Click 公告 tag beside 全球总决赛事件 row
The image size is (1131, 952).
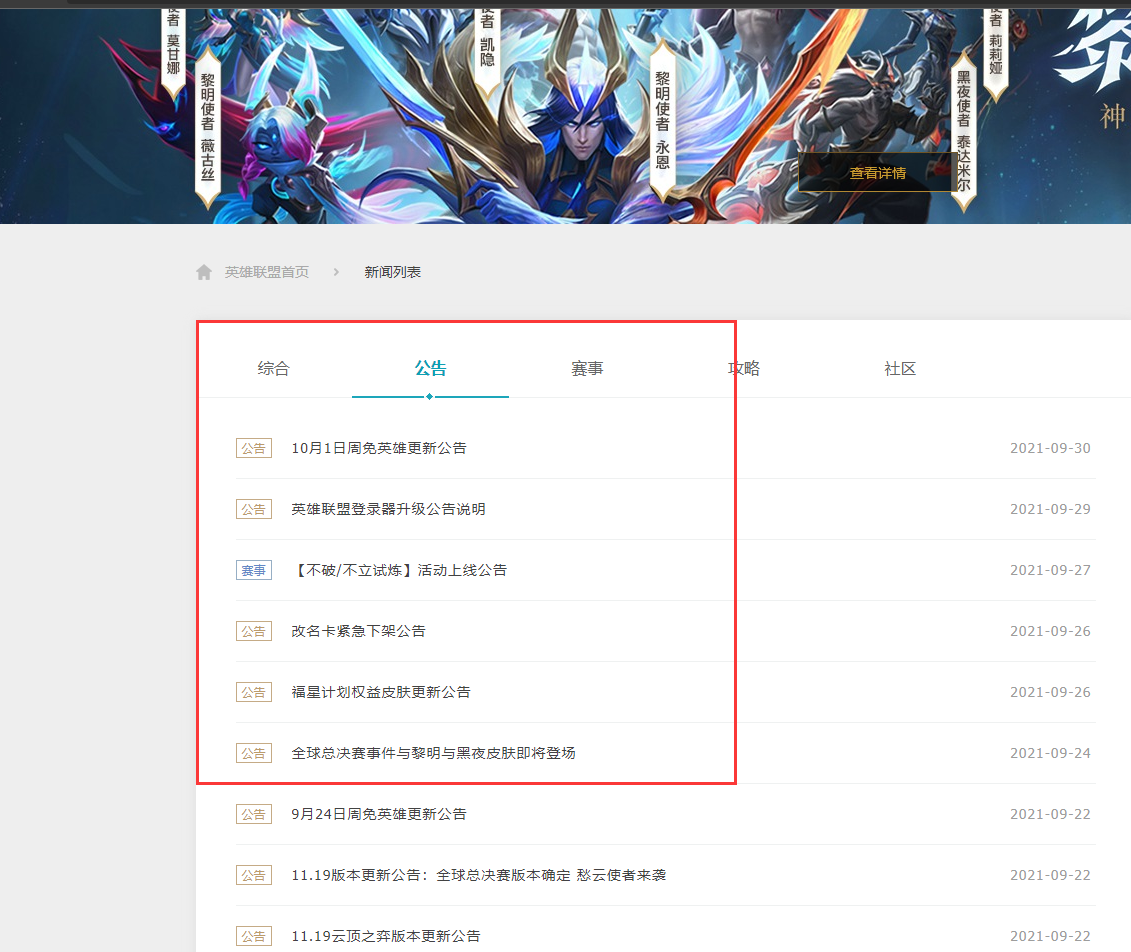(254, 753)
